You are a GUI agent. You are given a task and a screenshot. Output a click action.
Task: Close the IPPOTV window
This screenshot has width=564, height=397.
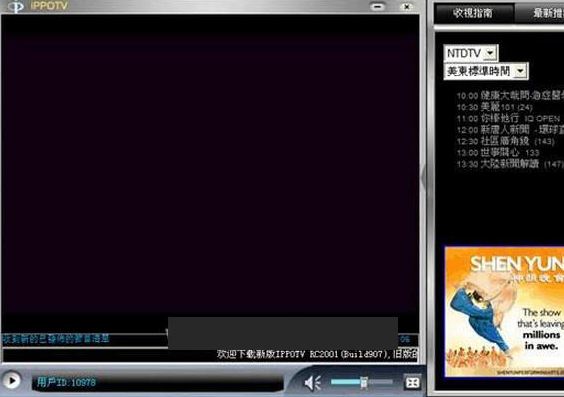coord(406,6)
